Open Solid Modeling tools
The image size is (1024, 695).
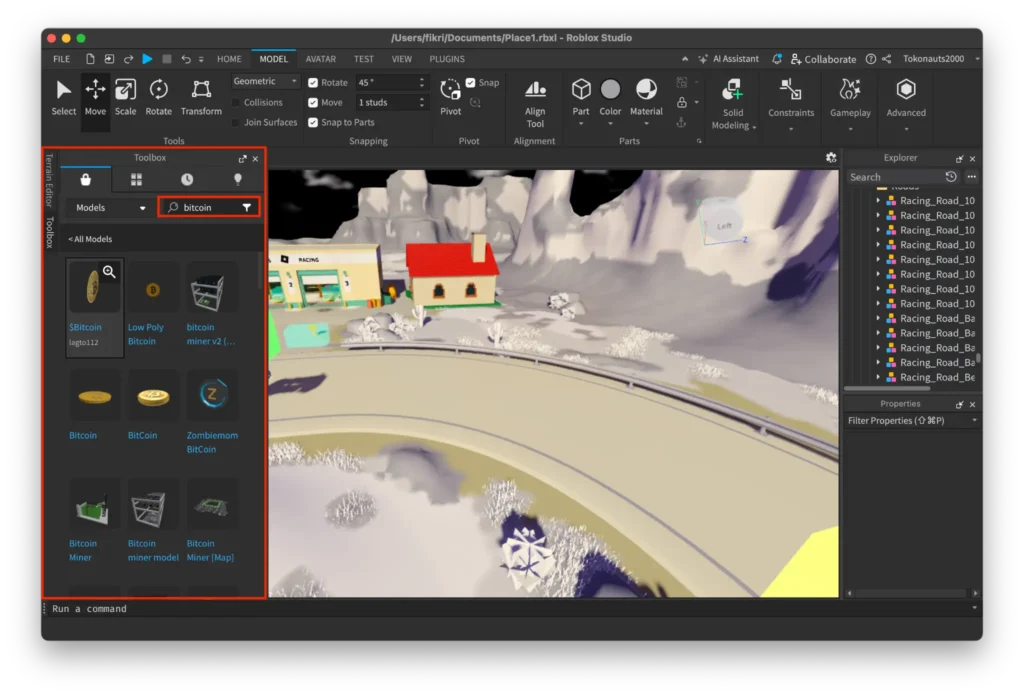pos(733,105)
